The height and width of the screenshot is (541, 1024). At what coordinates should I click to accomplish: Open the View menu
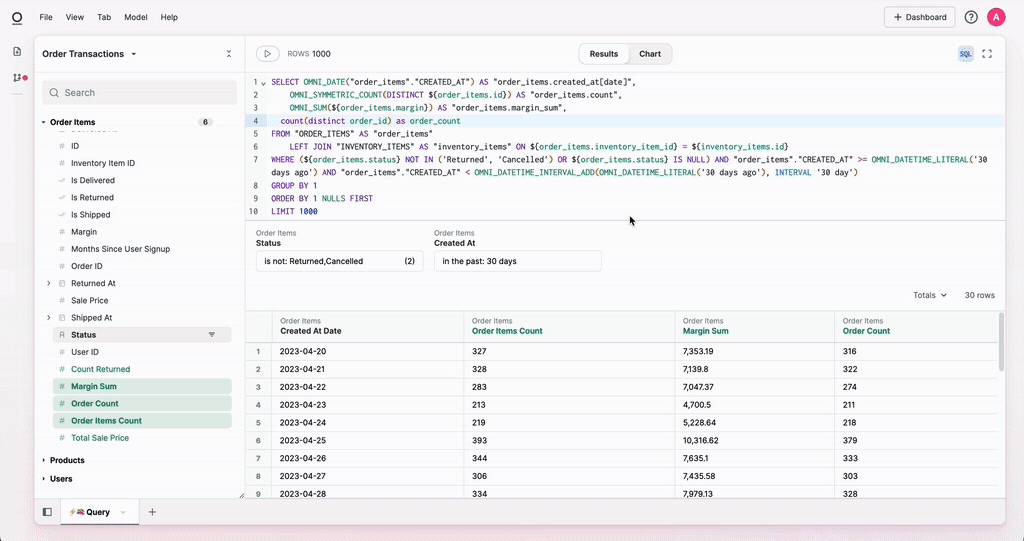tap(74, 17)
